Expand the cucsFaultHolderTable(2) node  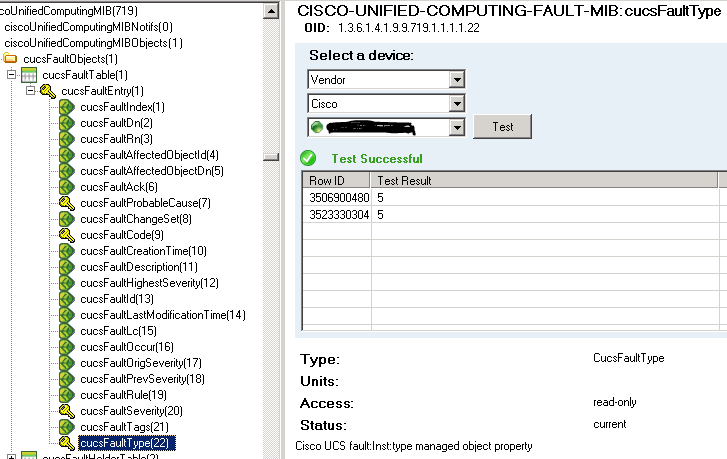(x=12, y=457)
